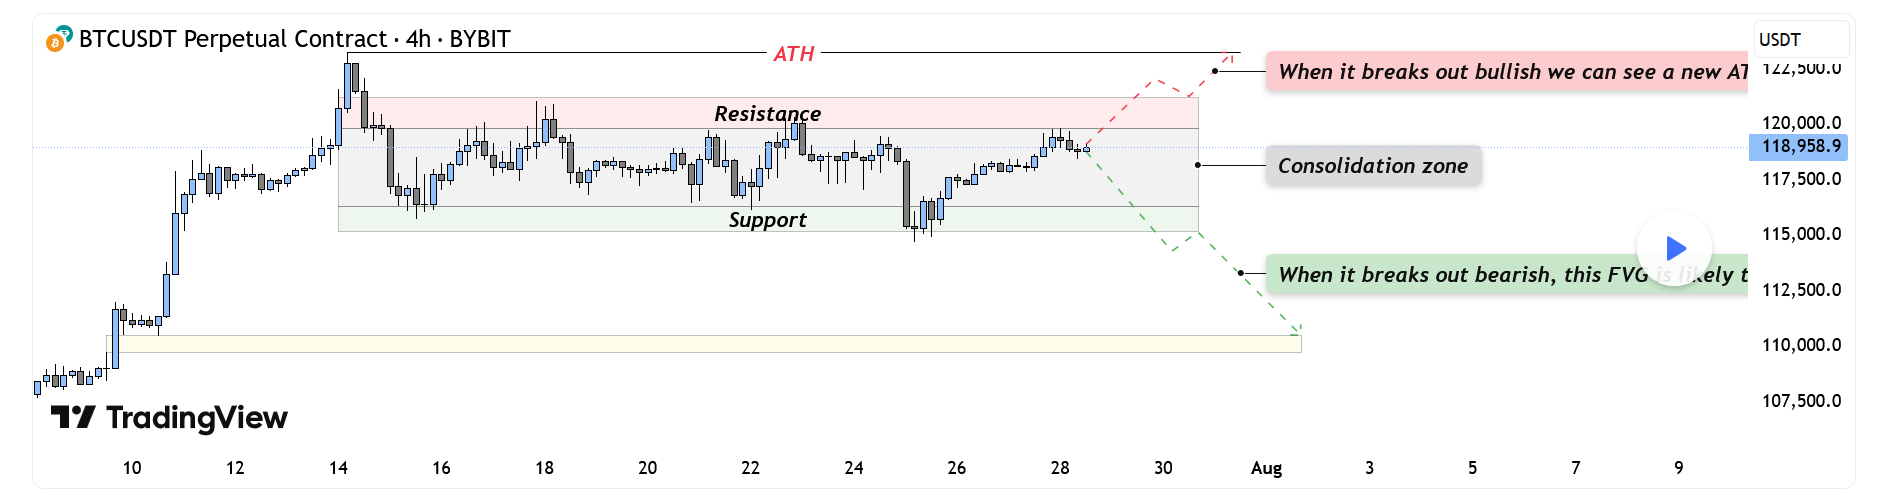Click the bullish breakout red callout
Image resolution: width=1884 pixels, height=496 pixels.
pyautogui.click(x=1506, y=72)
